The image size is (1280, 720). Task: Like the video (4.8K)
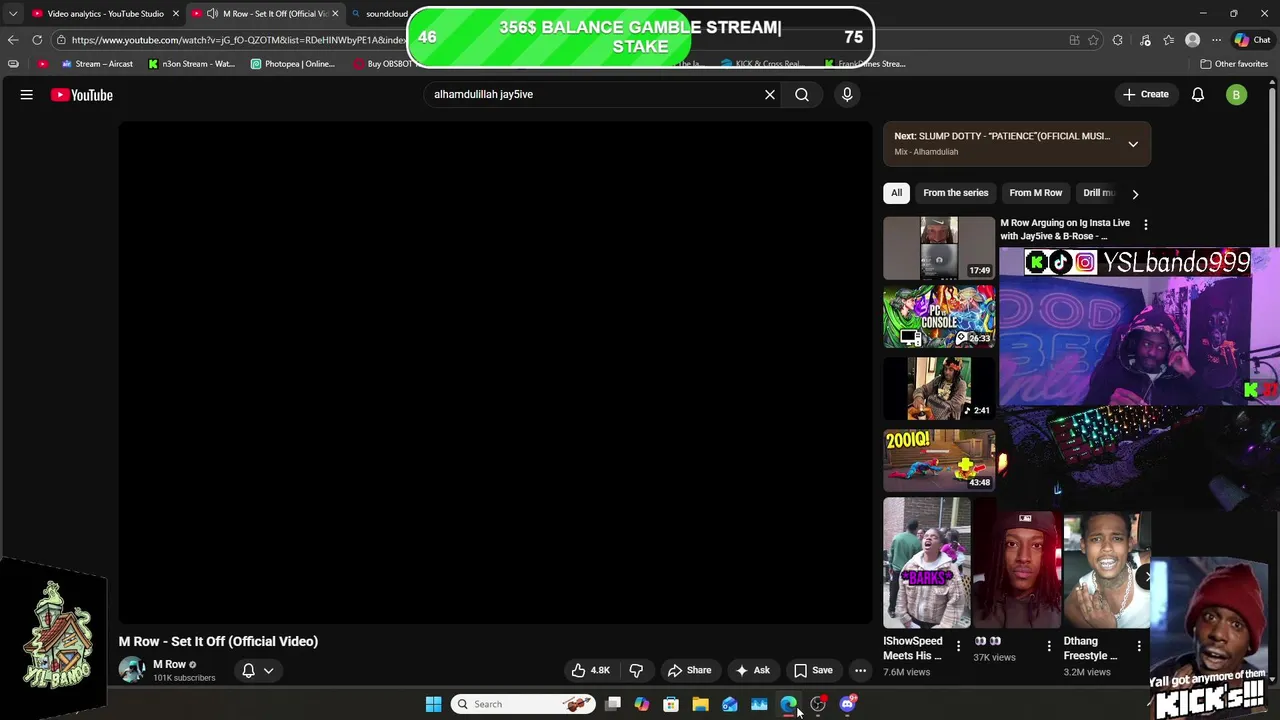point(590,671)
